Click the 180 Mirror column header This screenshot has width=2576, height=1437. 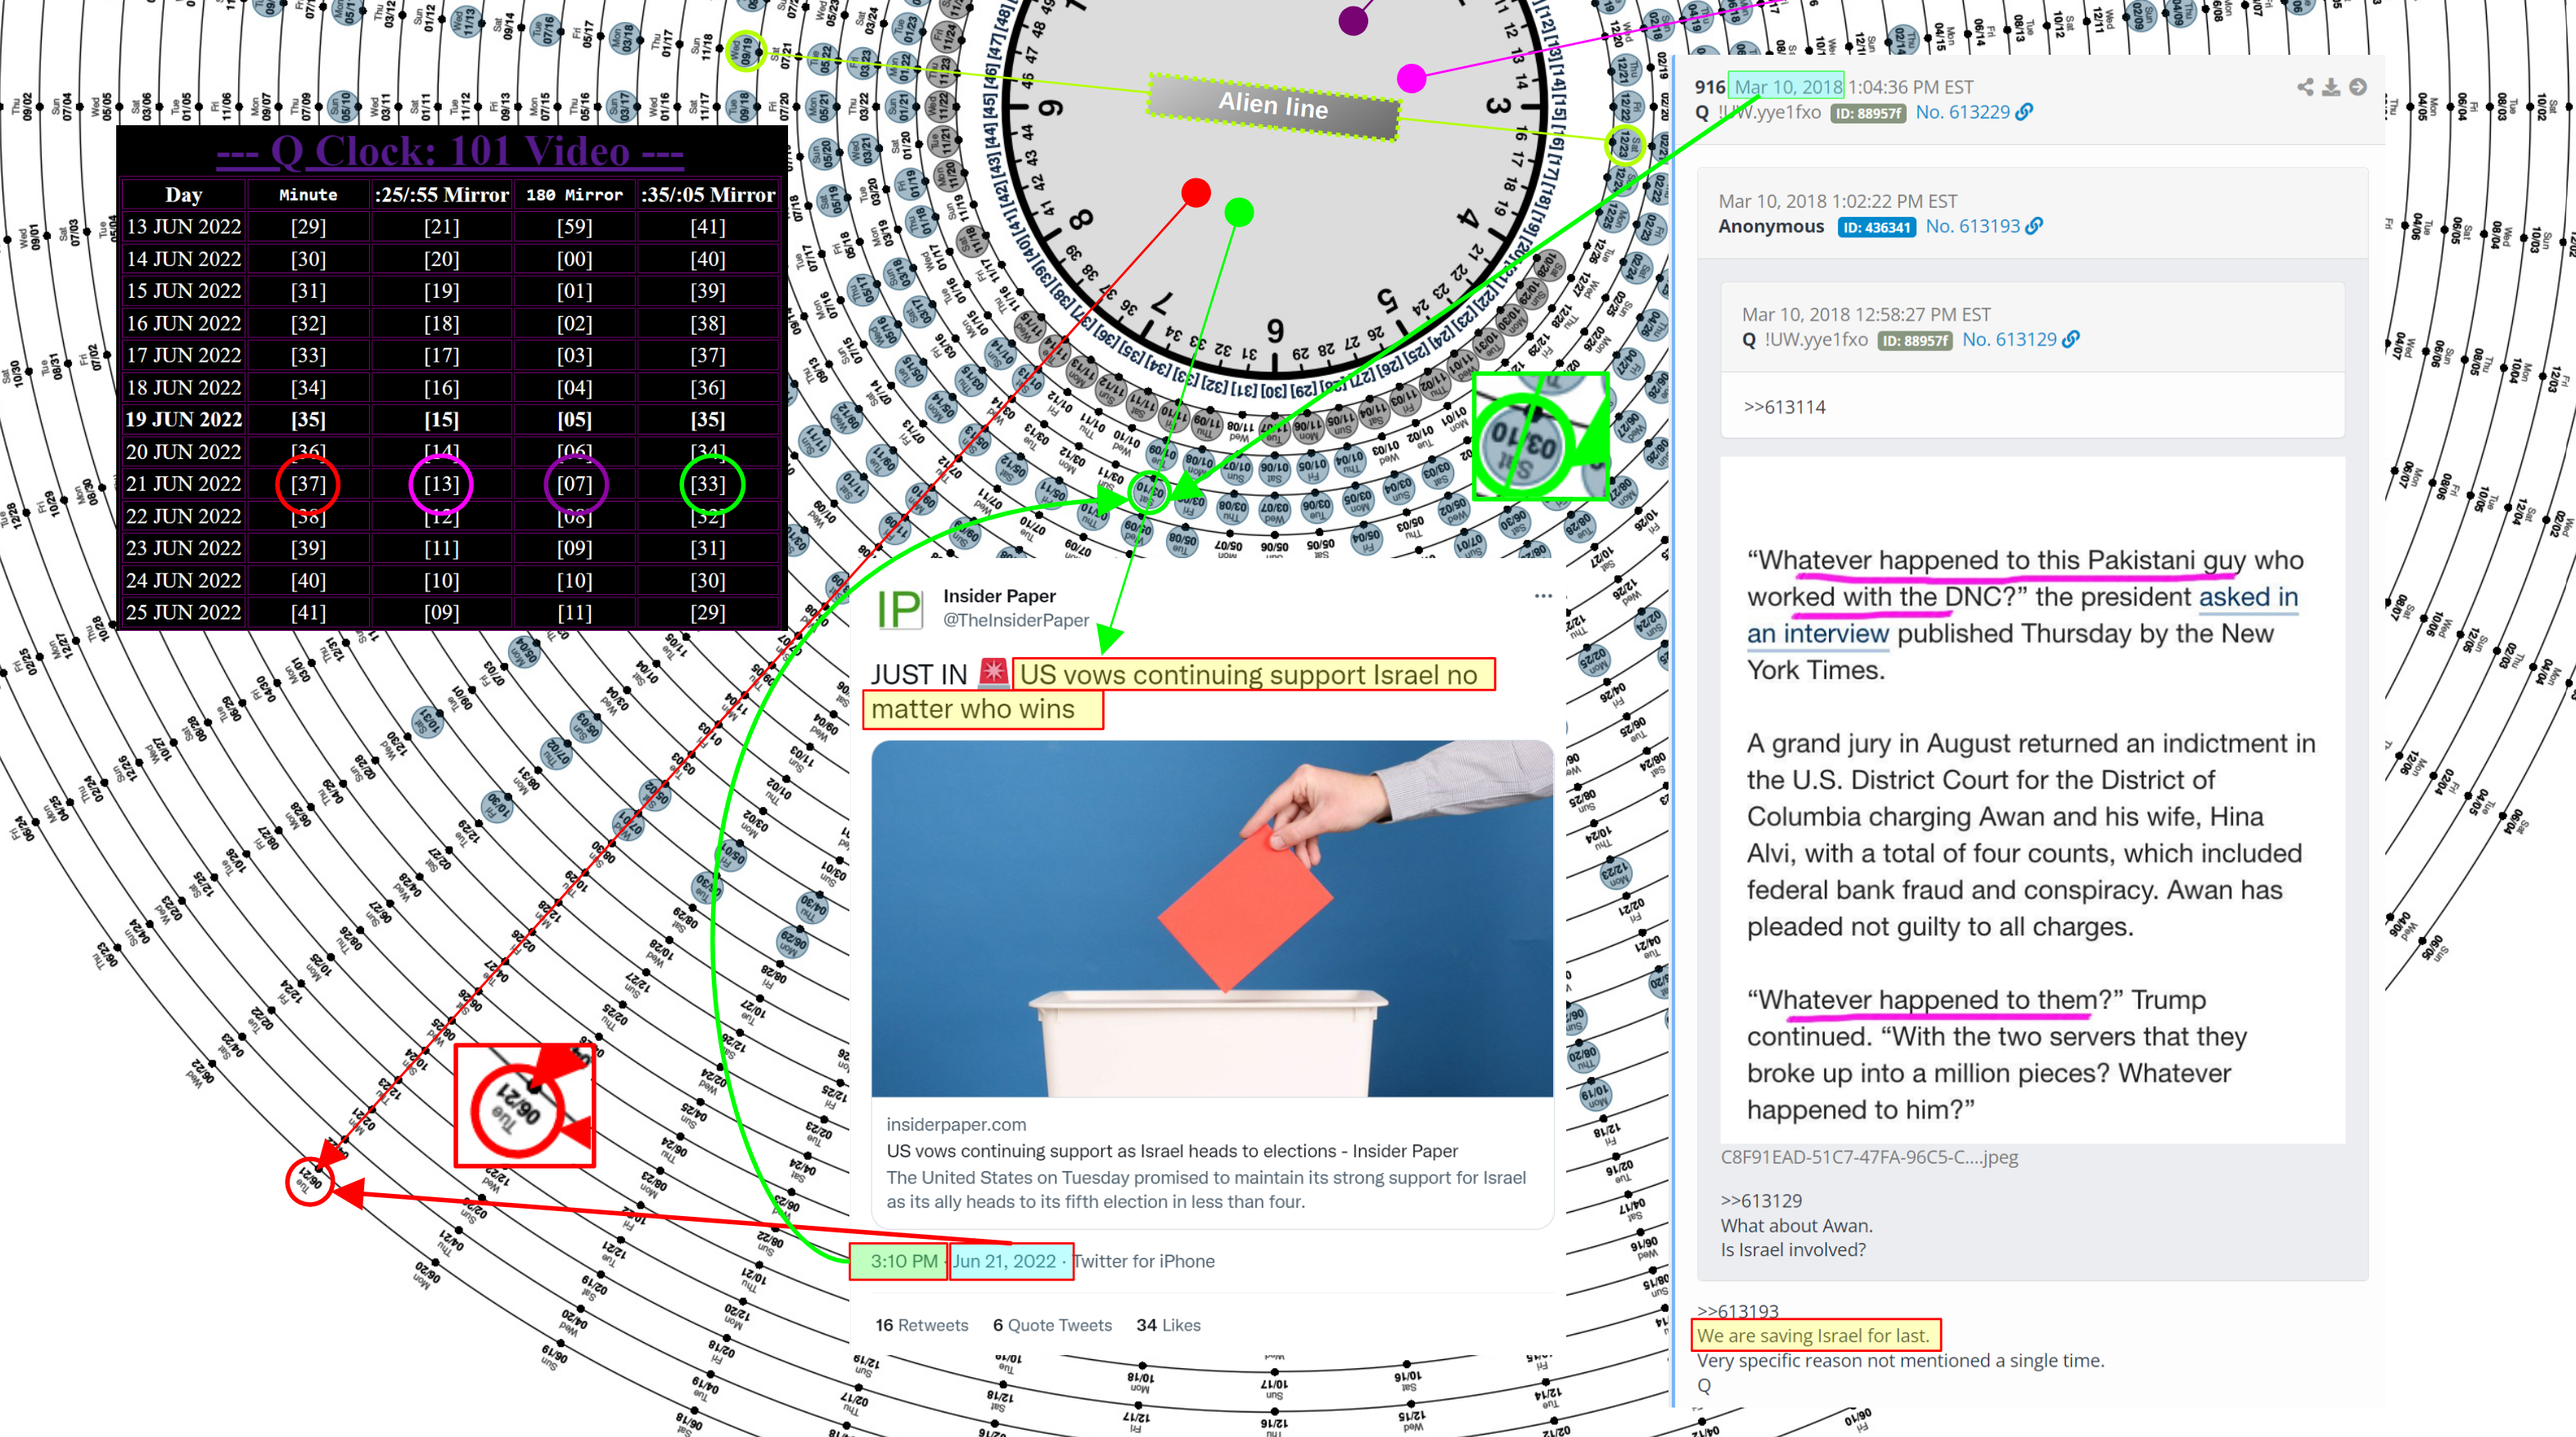pos(574,195)
